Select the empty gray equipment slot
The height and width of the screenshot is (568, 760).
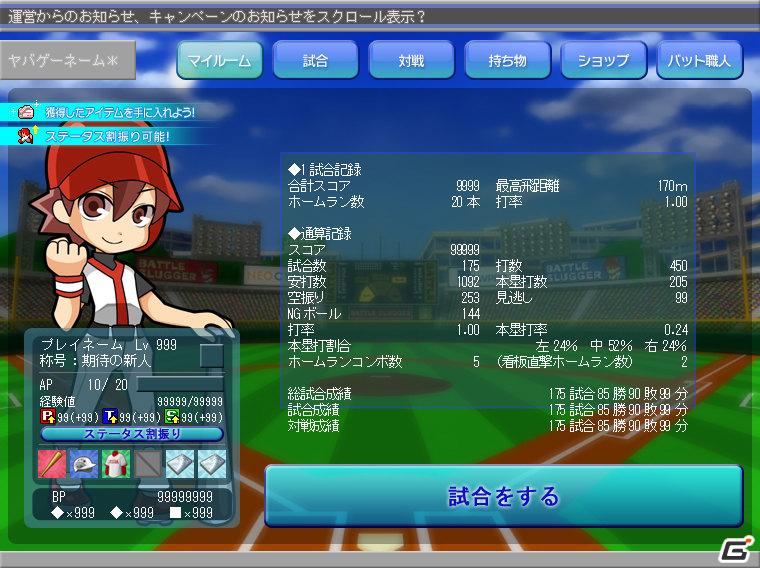coord(148,464)
